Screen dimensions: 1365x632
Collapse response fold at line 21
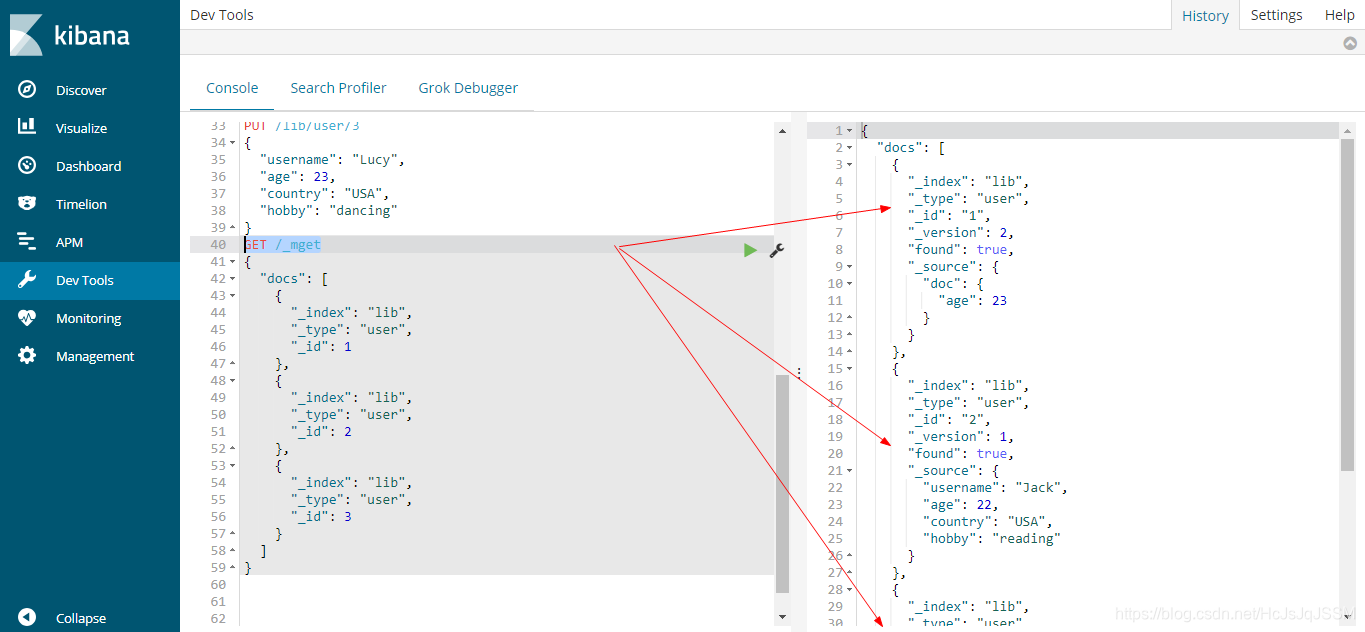850,471
